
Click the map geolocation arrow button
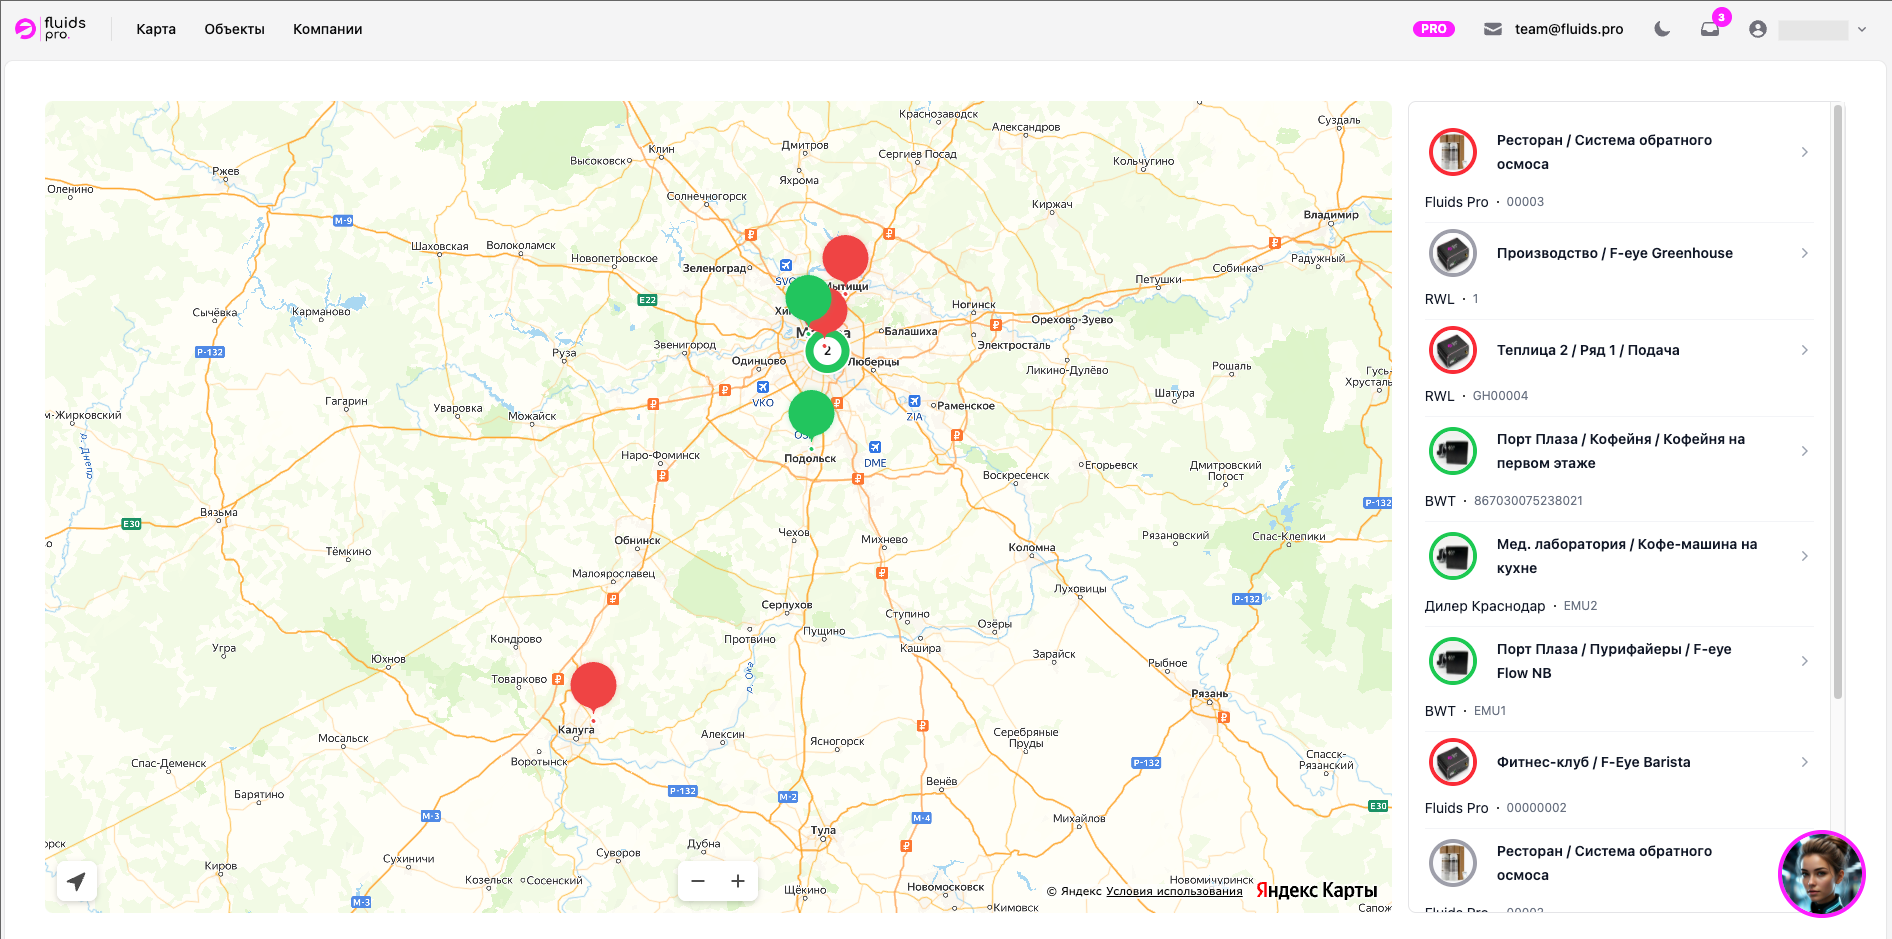point(76,881)
